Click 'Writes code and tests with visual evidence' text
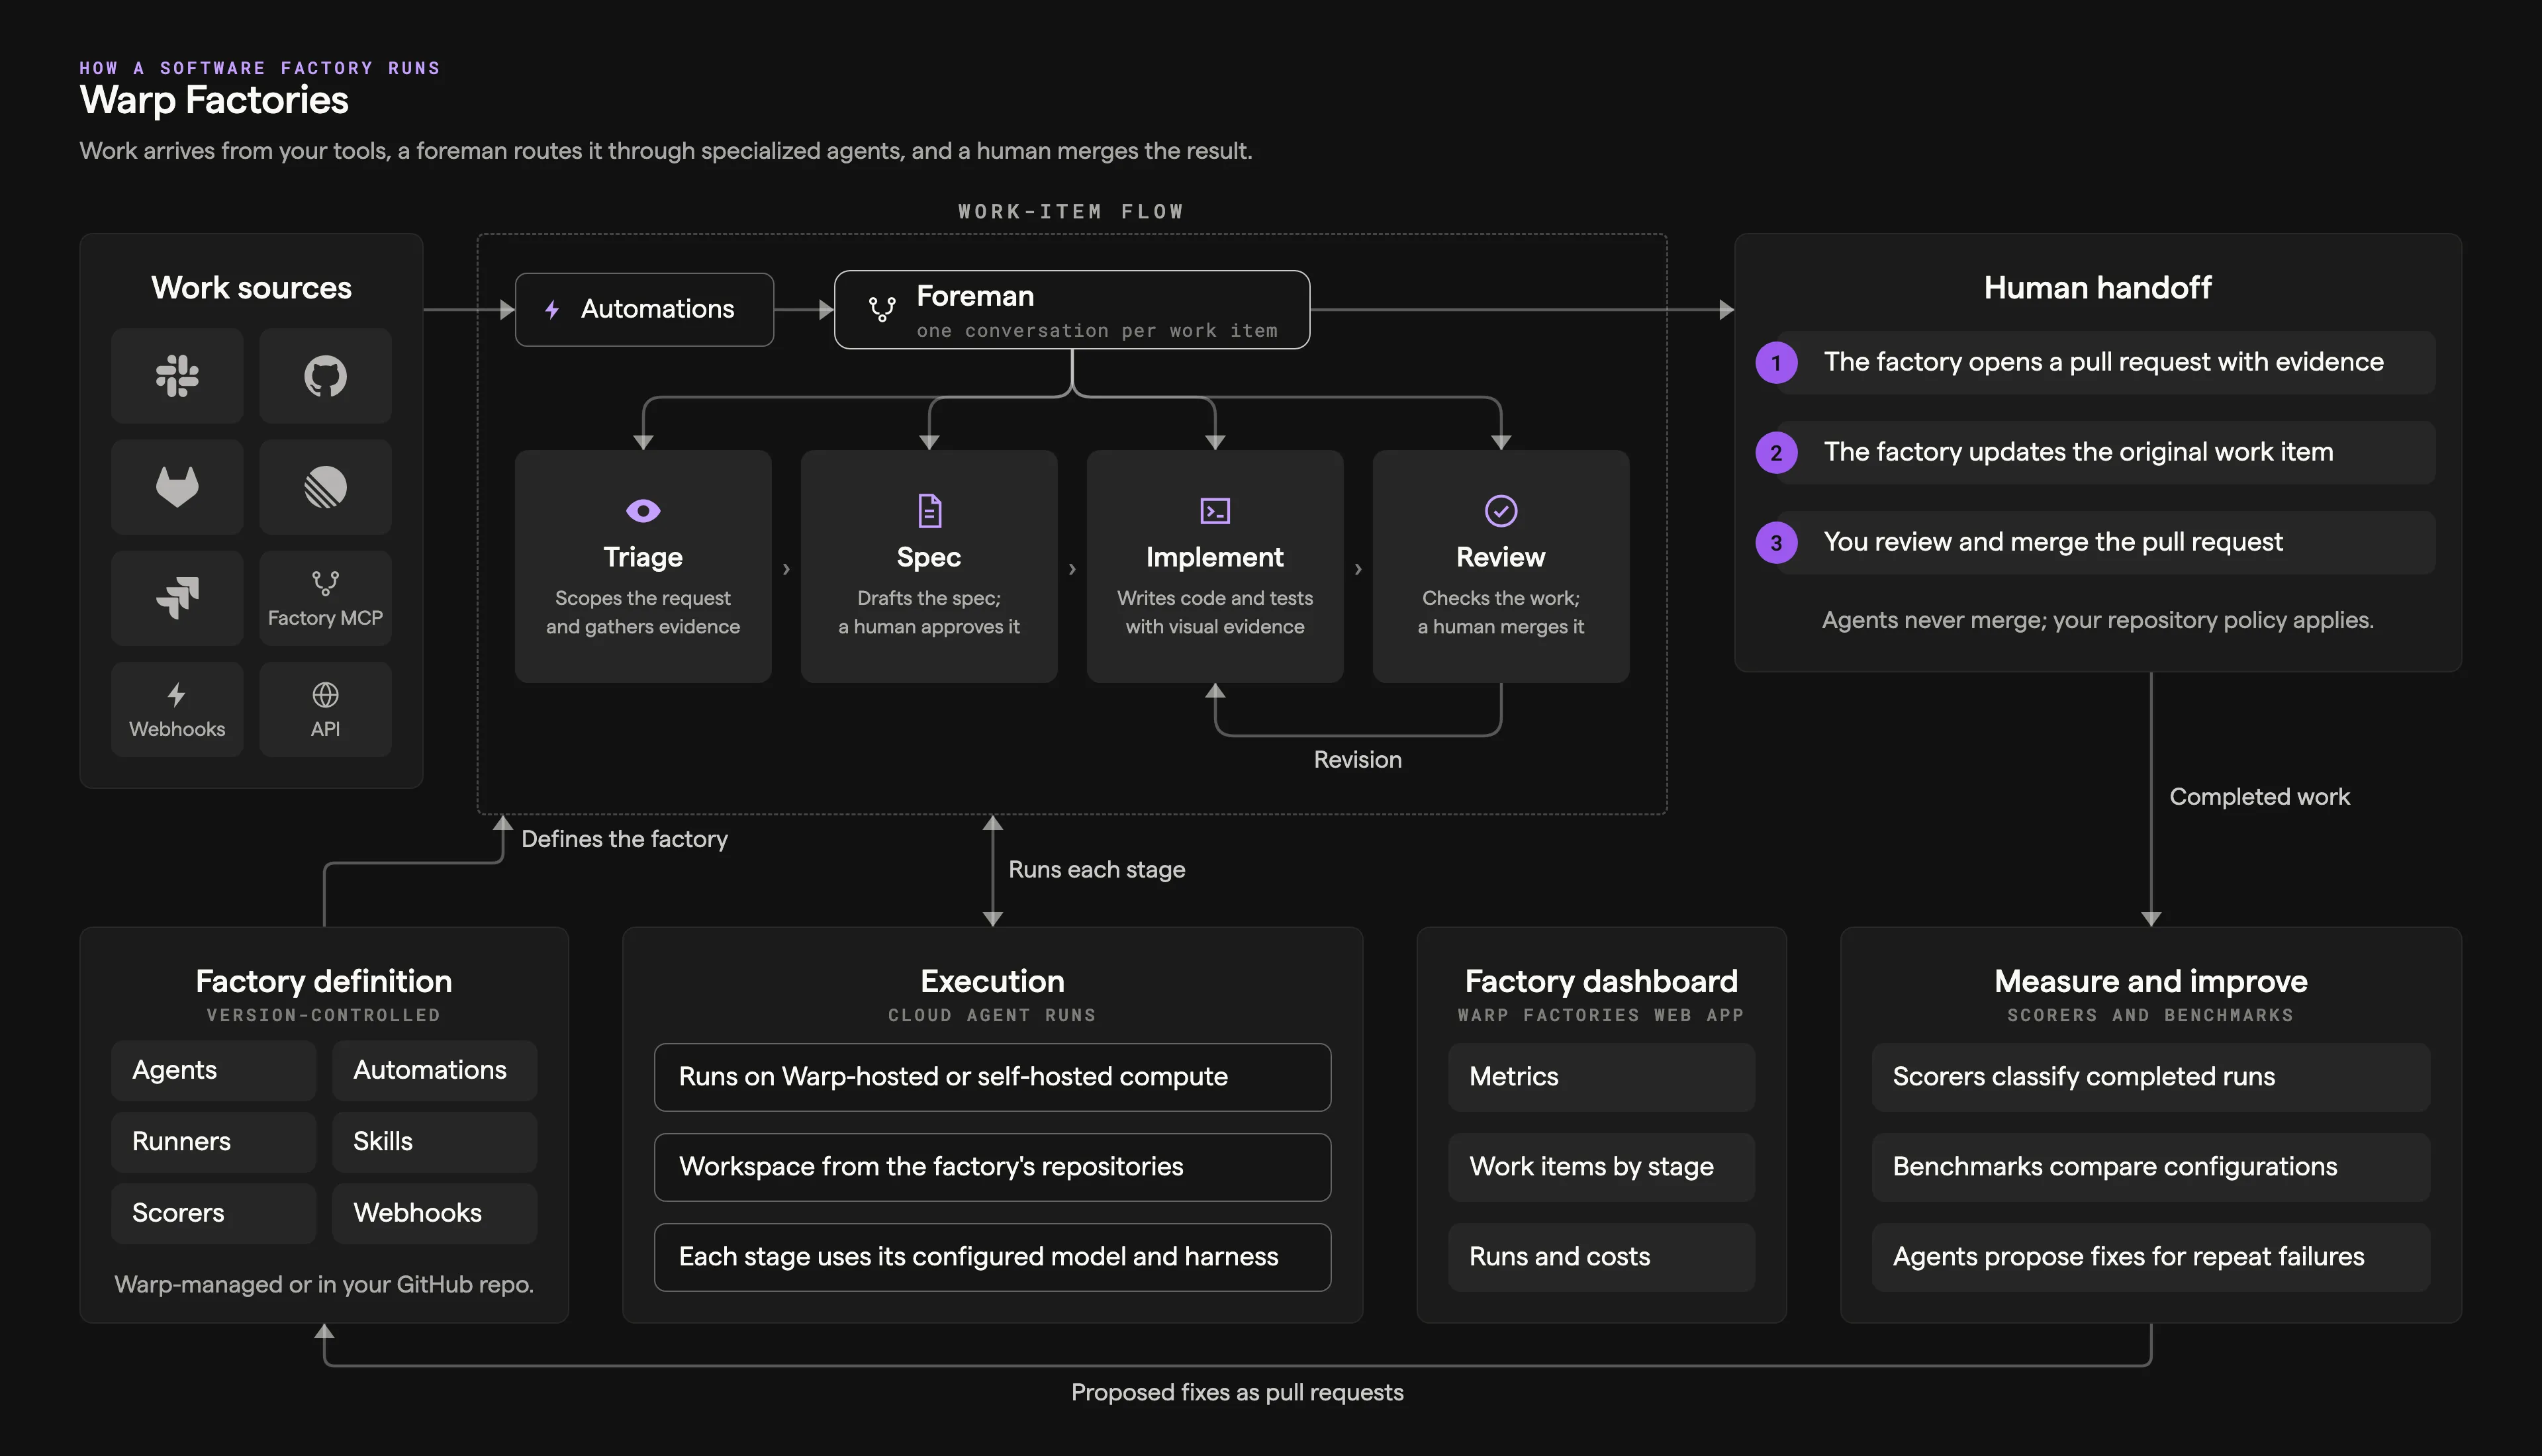2542x1456 pixels. (x=1215, y=612)
